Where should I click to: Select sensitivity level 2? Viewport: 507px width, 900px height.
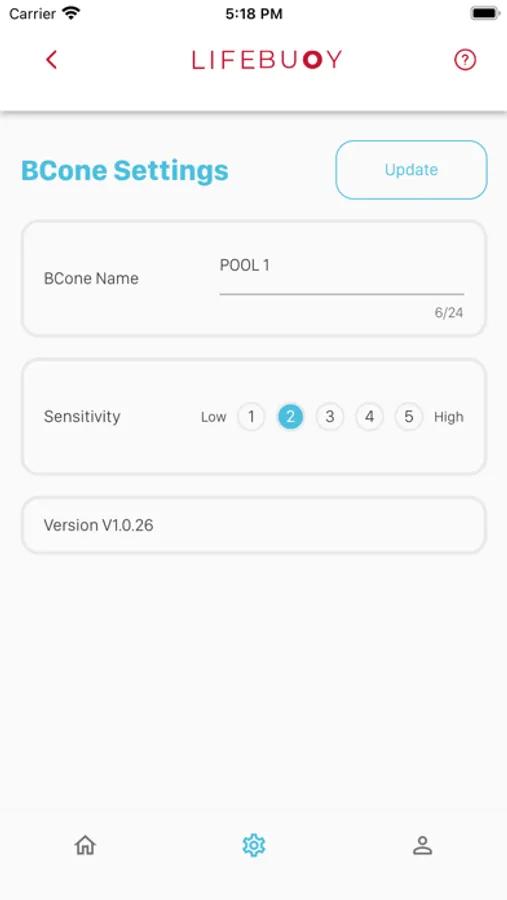coord(291,417)
